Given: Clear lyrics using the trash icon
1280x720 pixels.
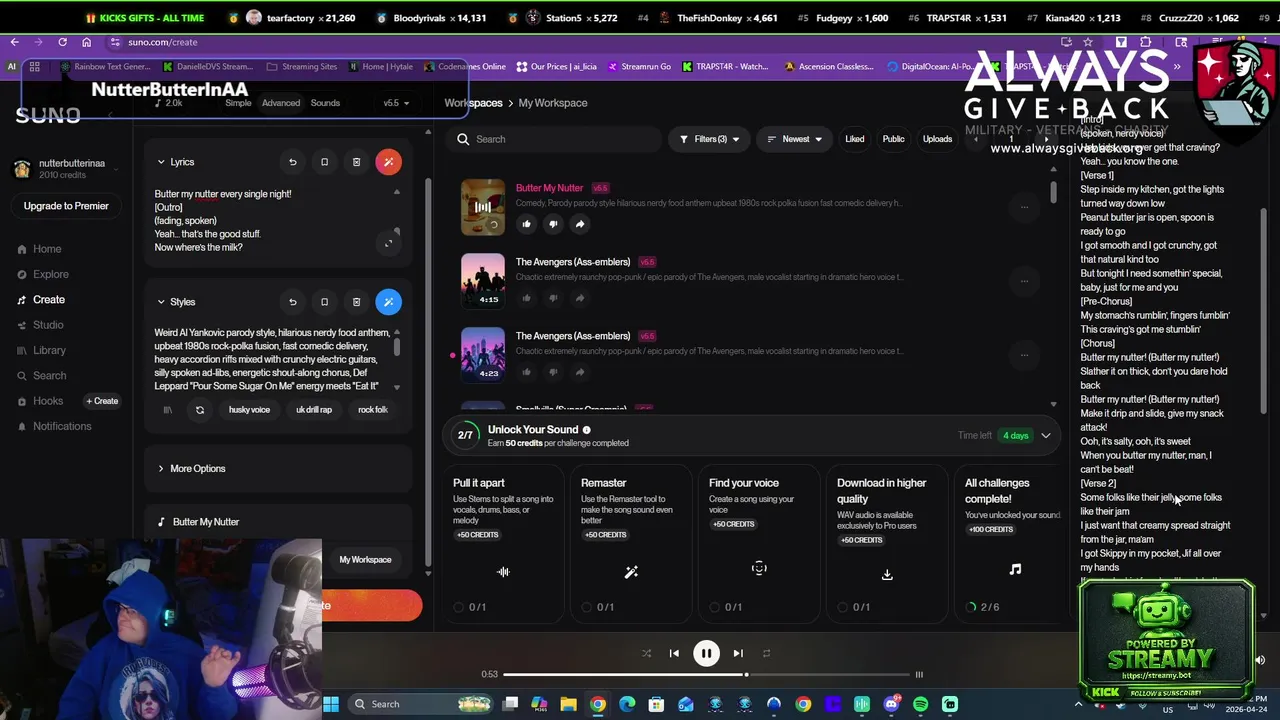Looking at the screenshot, I should point(356,162).
